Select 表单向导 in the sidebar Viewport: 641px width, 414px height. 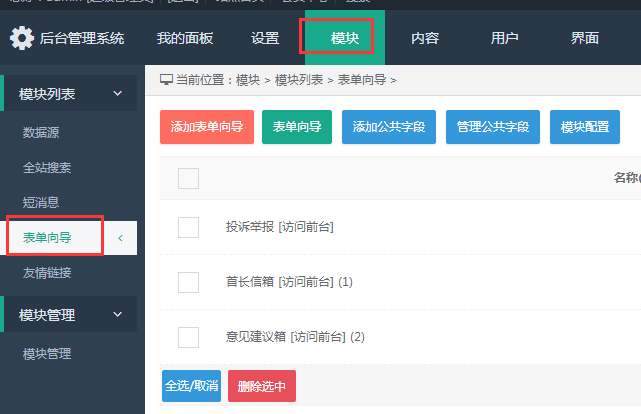coord(47,237)
